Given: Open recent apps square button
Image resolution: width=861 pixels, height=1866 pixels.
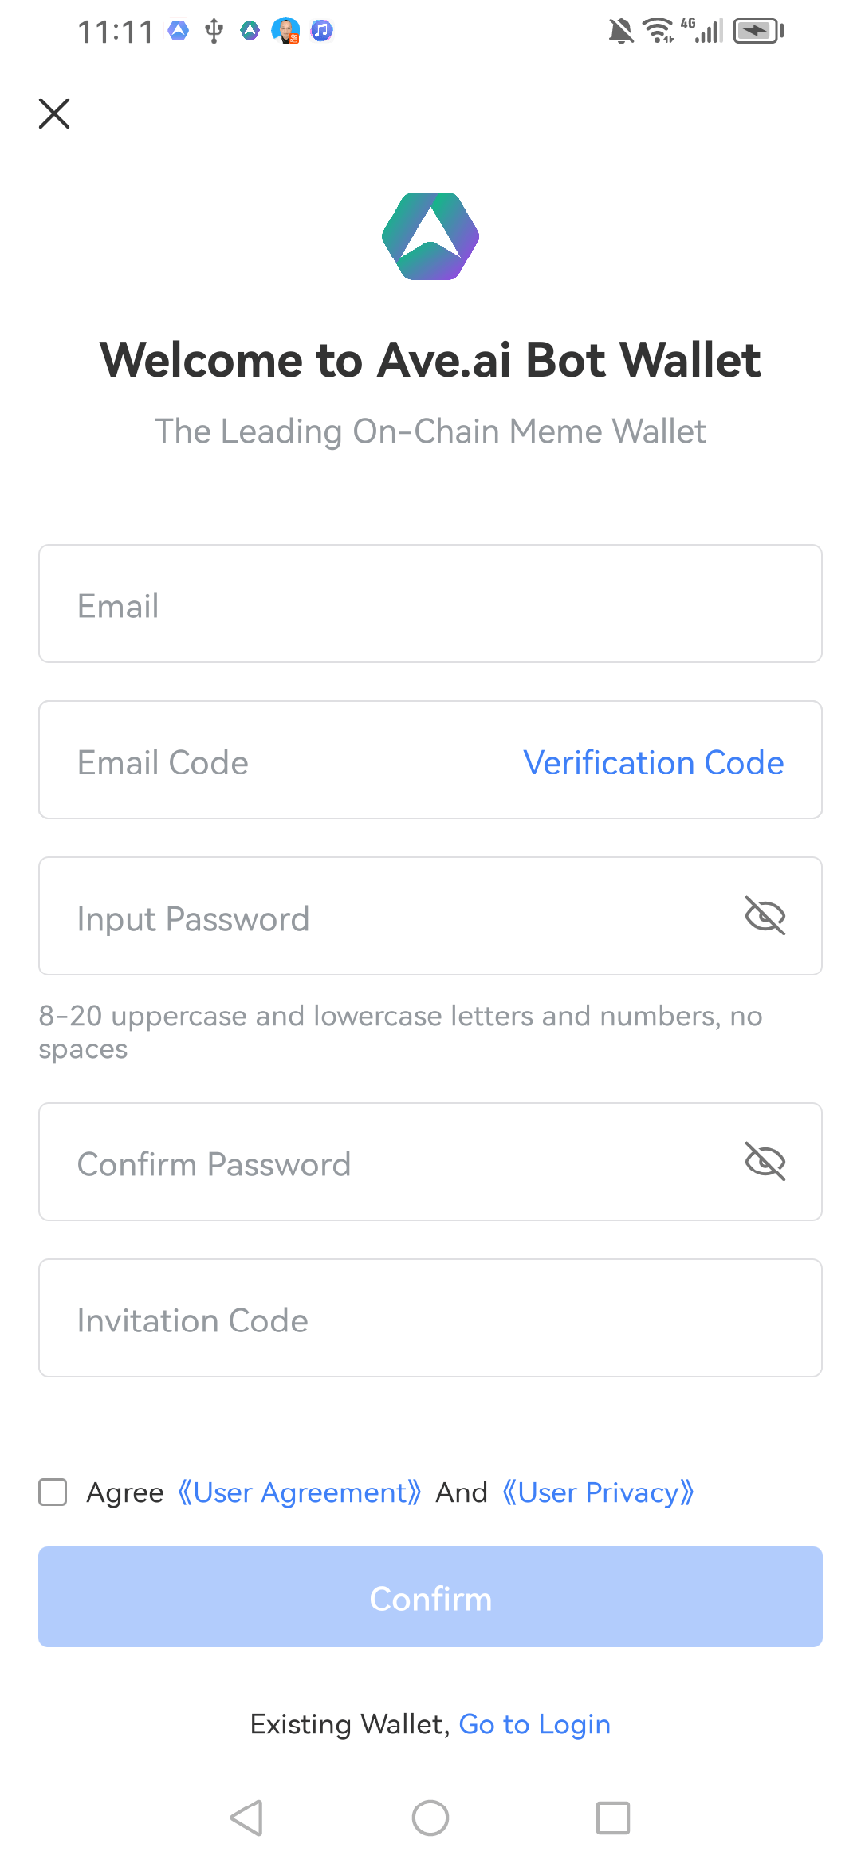Looking at the screenshot, I should click(x=613, y=1817).
